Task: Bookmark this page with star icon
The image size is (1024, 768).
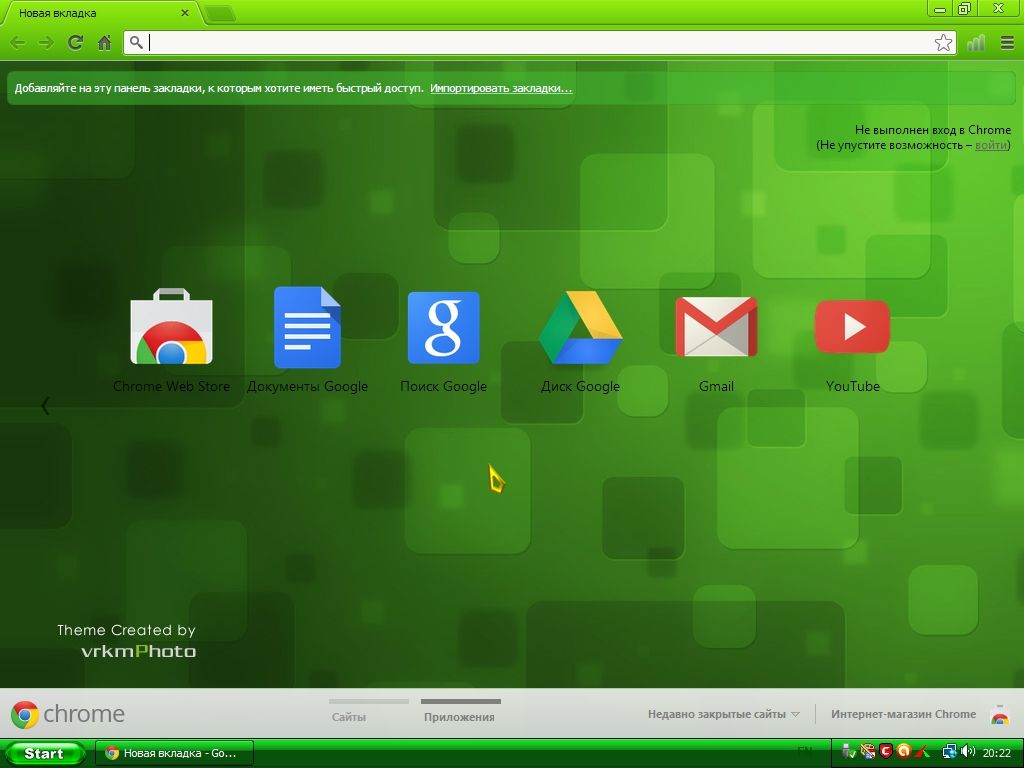Action: (x=943, y=43)
